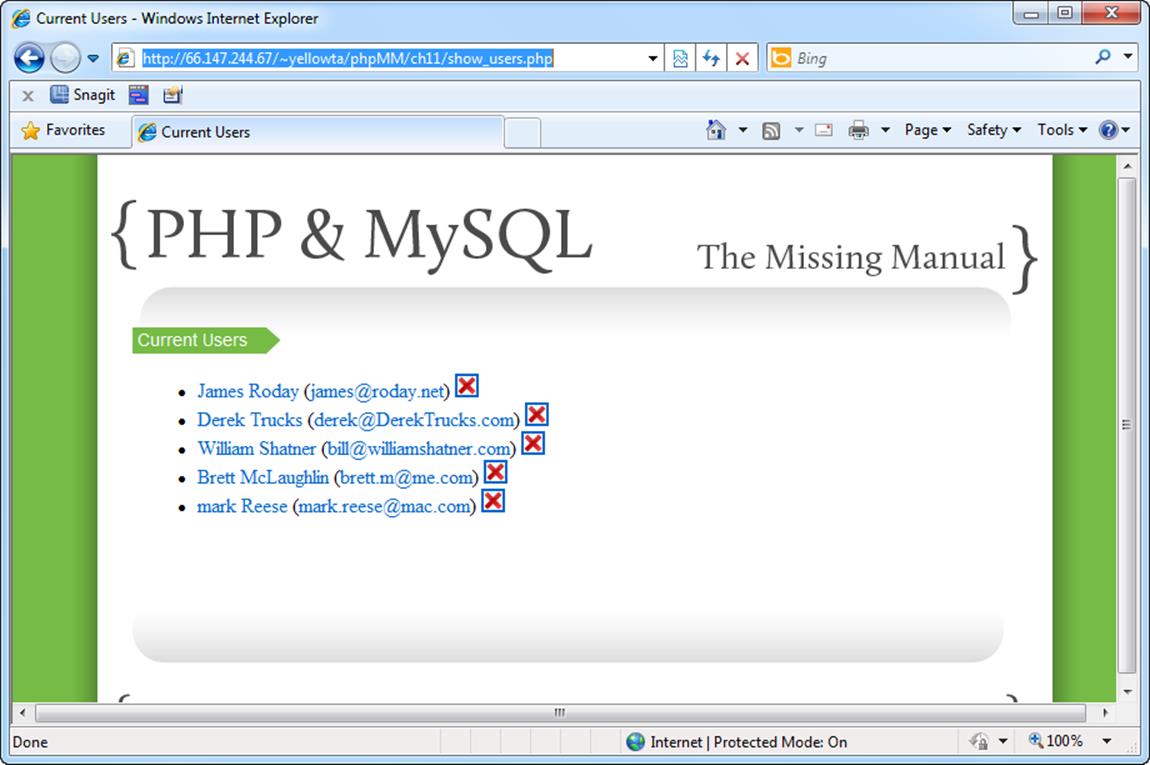Open the search provider dropdown arrow
Screen dimensions: 1150x765
[1128, 56]
